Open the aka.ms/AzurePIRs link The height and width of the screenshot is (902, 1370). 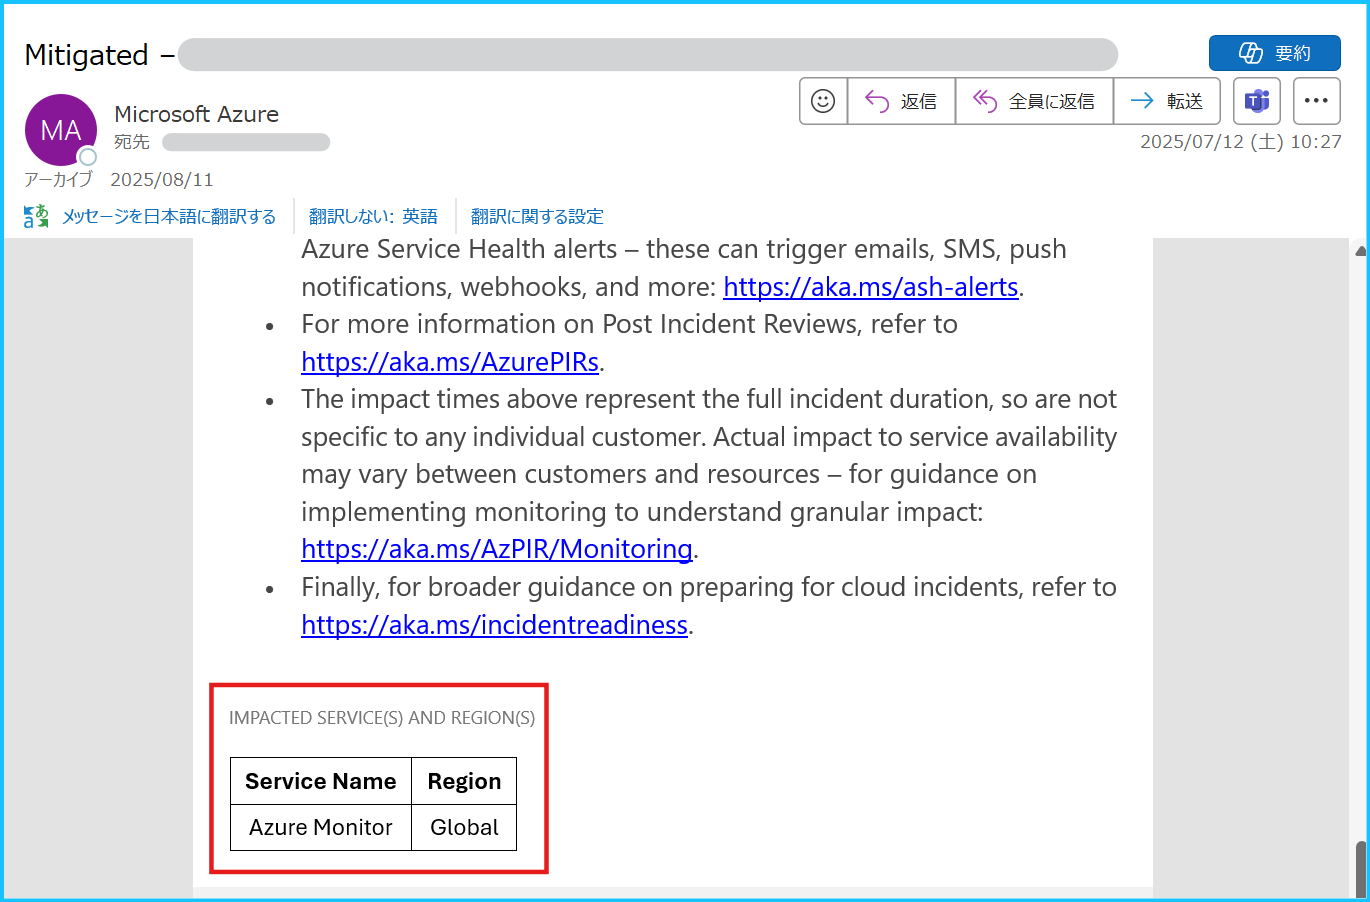coord(450,362)
